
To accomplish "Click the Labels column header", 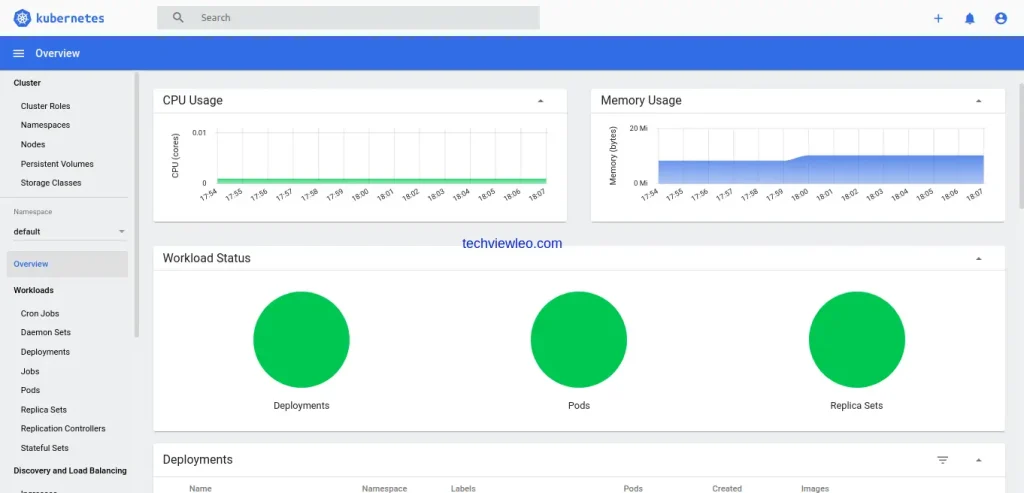I will pyautogui.click(x=463, y=488).
